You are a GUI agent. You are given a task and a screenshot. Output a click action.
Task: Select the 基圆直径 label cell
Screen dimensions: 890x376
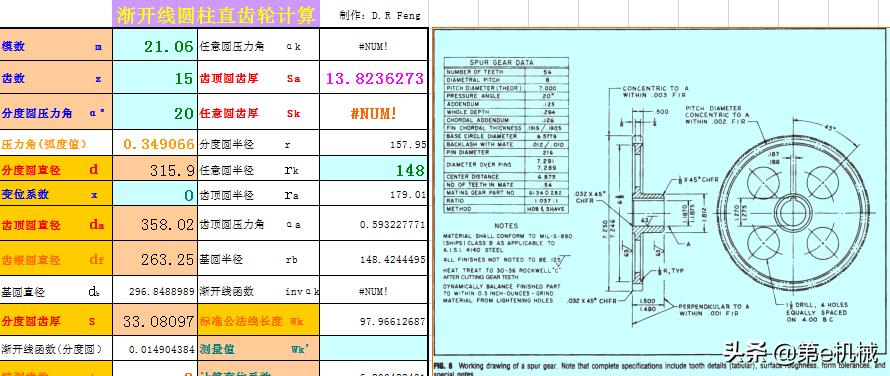pos(56,291)
